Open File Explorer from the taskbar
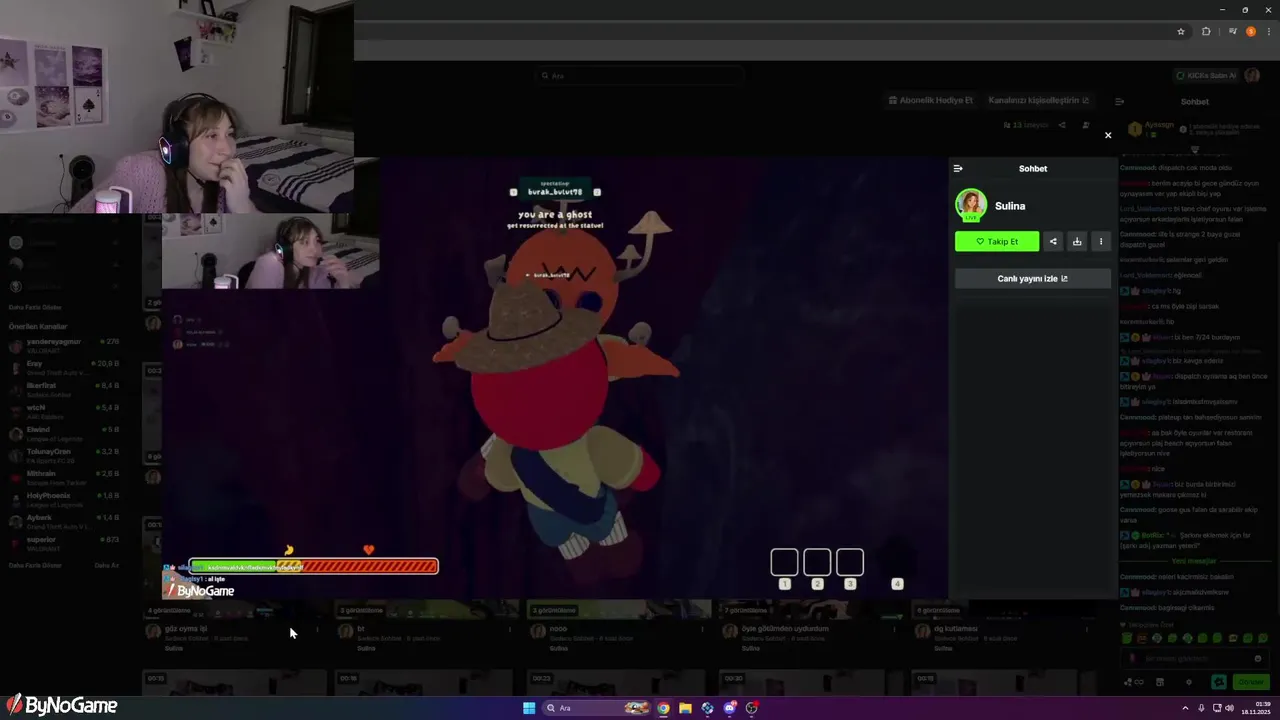This screenshot has width=1280, height=720. (685, 708)
